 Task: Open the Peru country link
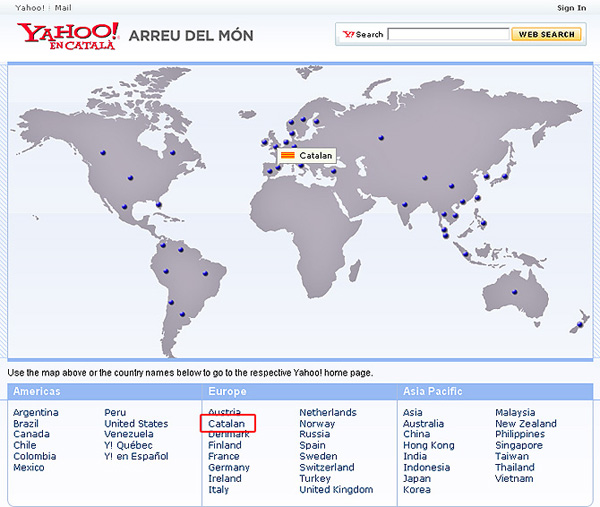pos(115,412)
